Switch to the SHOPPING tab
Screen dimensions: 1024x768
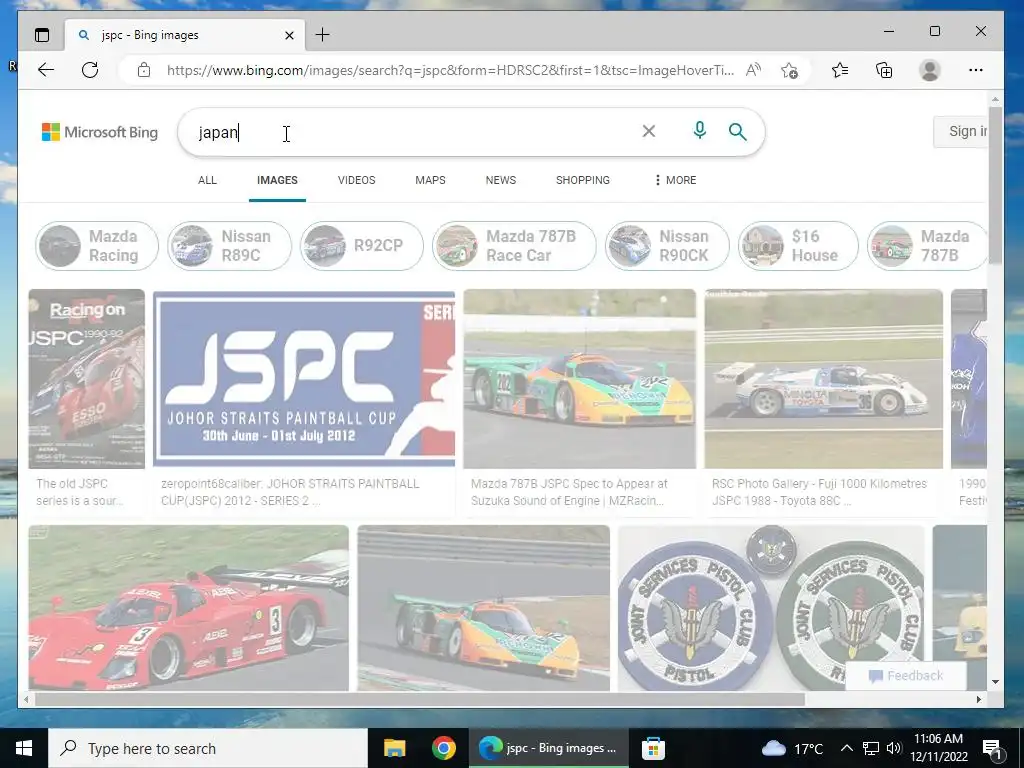[583, 180]
